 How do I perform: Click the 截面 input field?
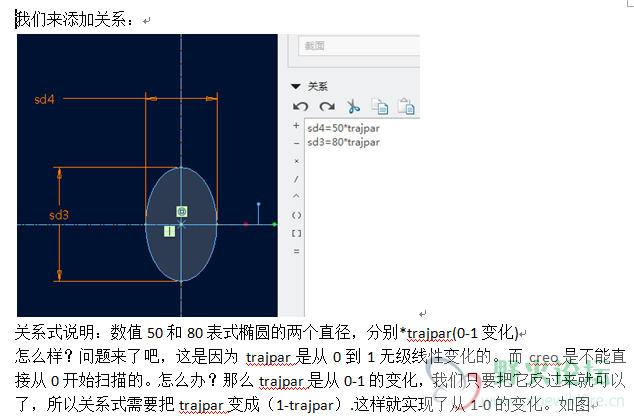pos(359,46)
